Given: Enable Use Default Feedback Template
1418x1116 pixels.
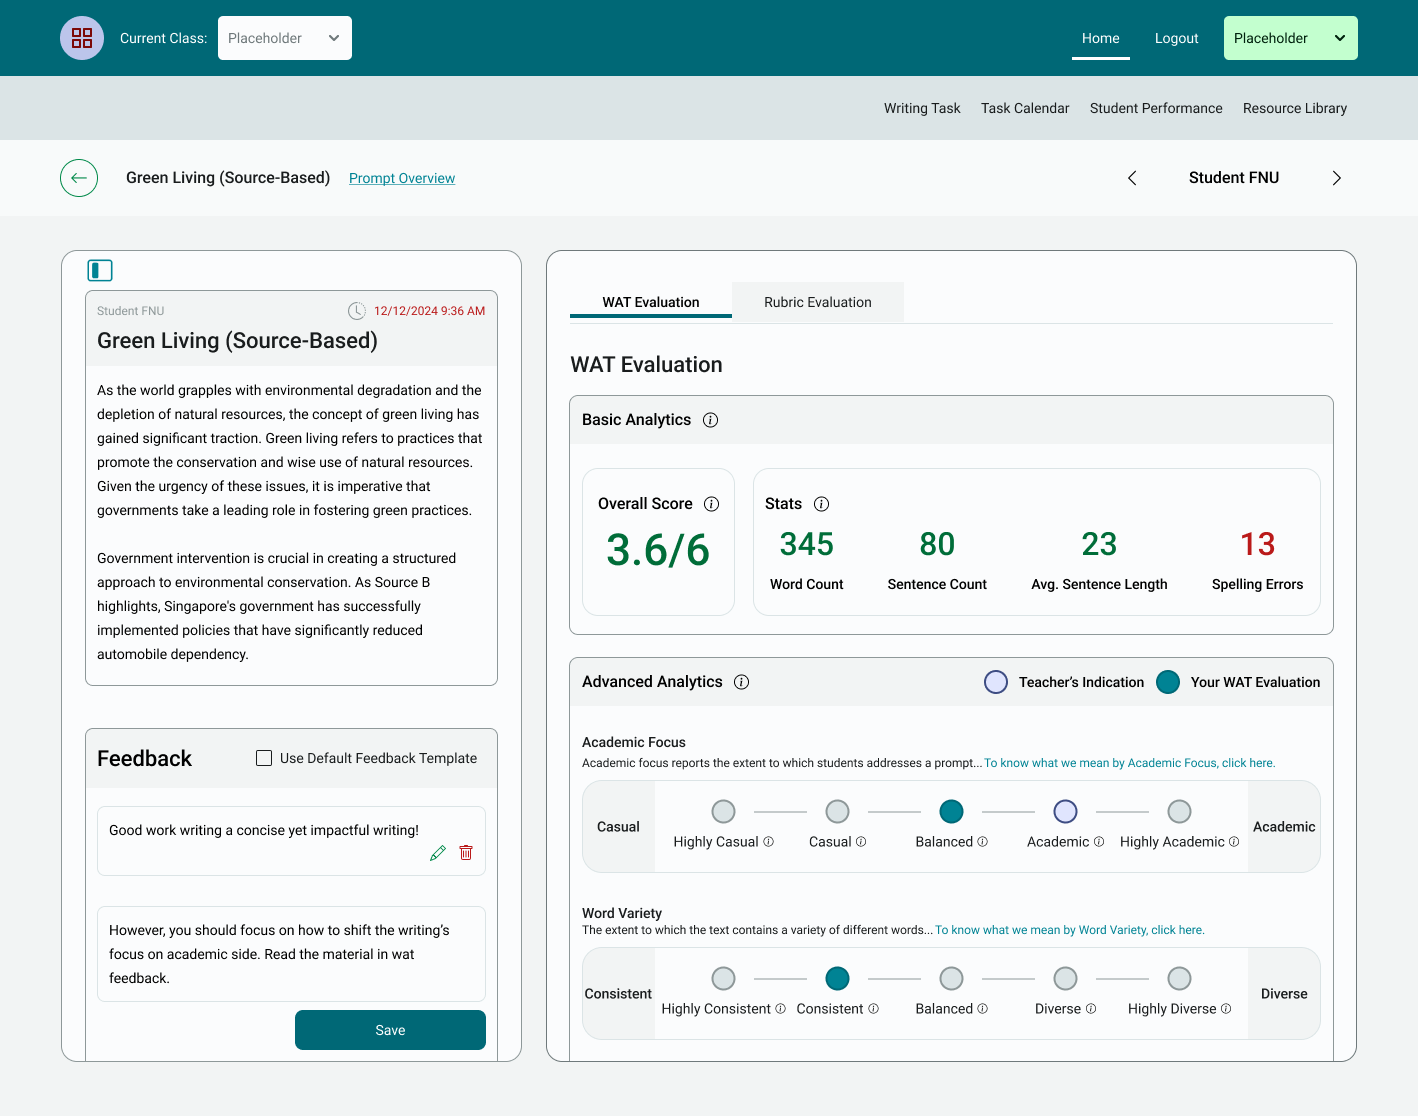Looking at the screenshot, I should pos(263,758).
